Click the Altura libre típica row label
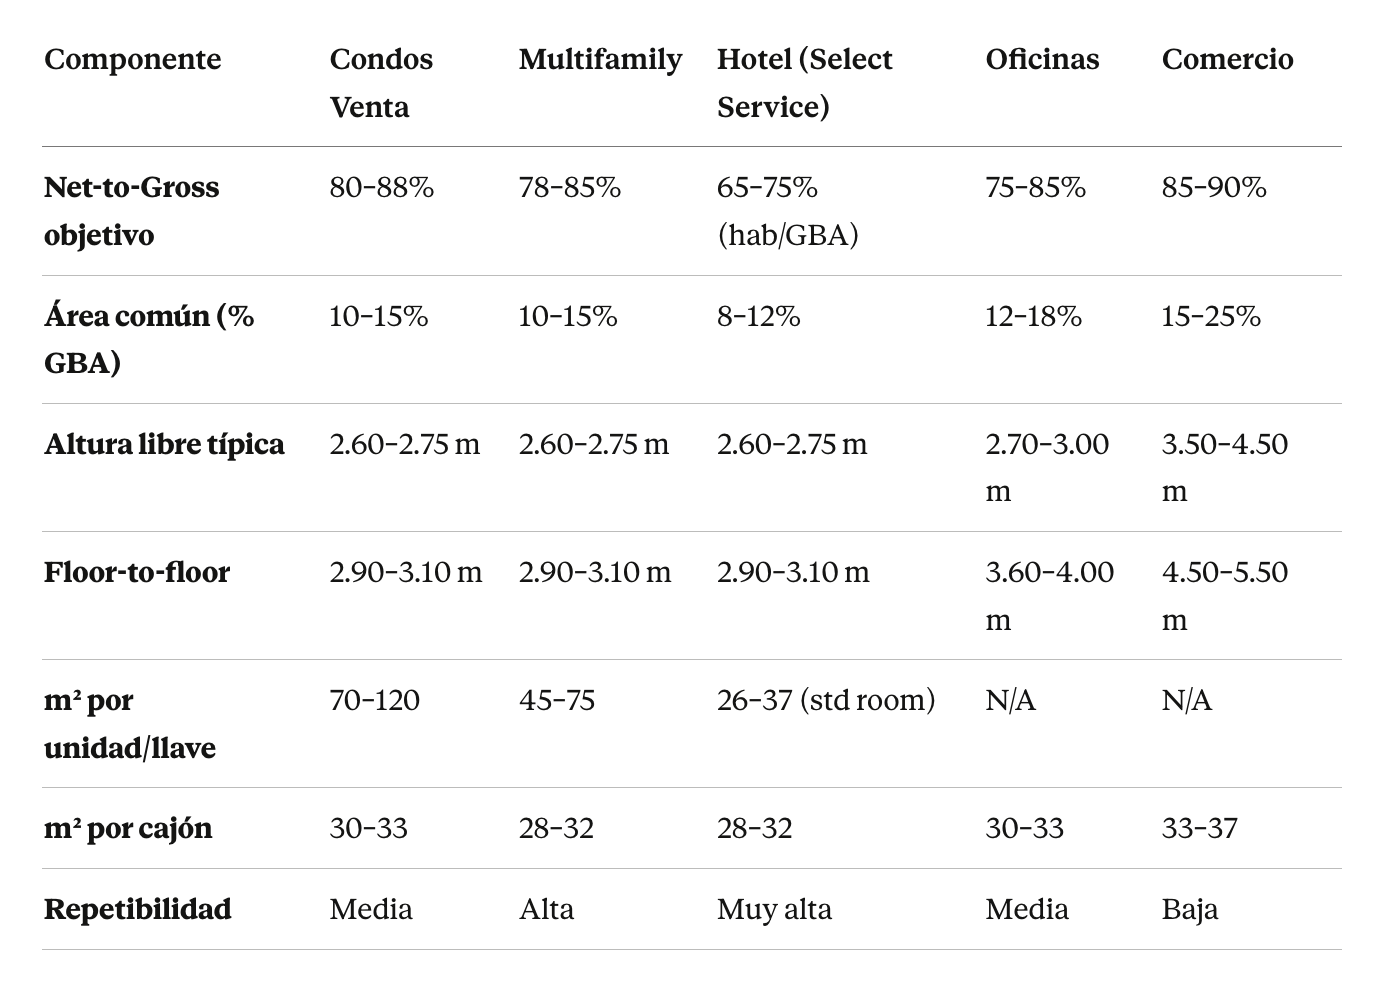The width and height of the screenshot is (1384, 994). coord(164,444)
